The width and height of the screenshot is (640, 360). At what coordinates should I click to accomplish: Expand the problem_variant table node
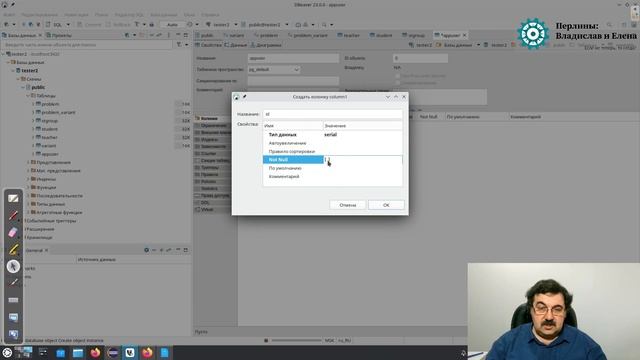click(x=33, y=112)
